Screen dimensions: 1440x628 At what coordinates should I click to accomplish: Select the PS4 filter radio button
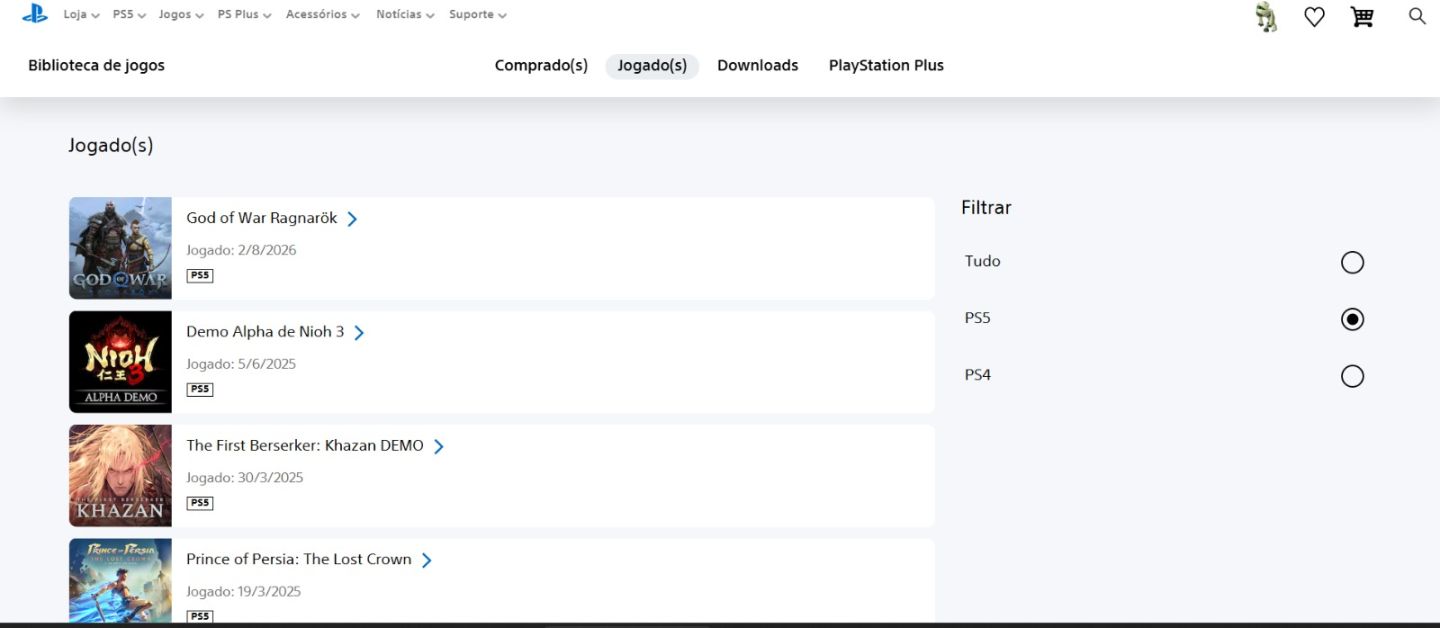[x=1352, y=376]
